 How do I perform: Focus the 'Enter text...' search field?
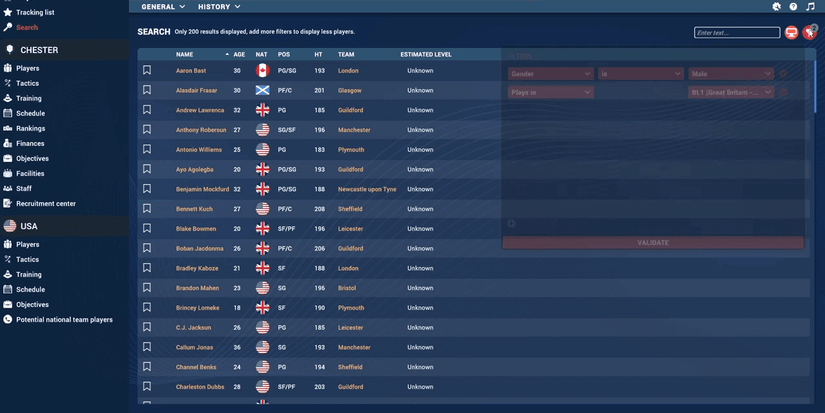point(737,33)
